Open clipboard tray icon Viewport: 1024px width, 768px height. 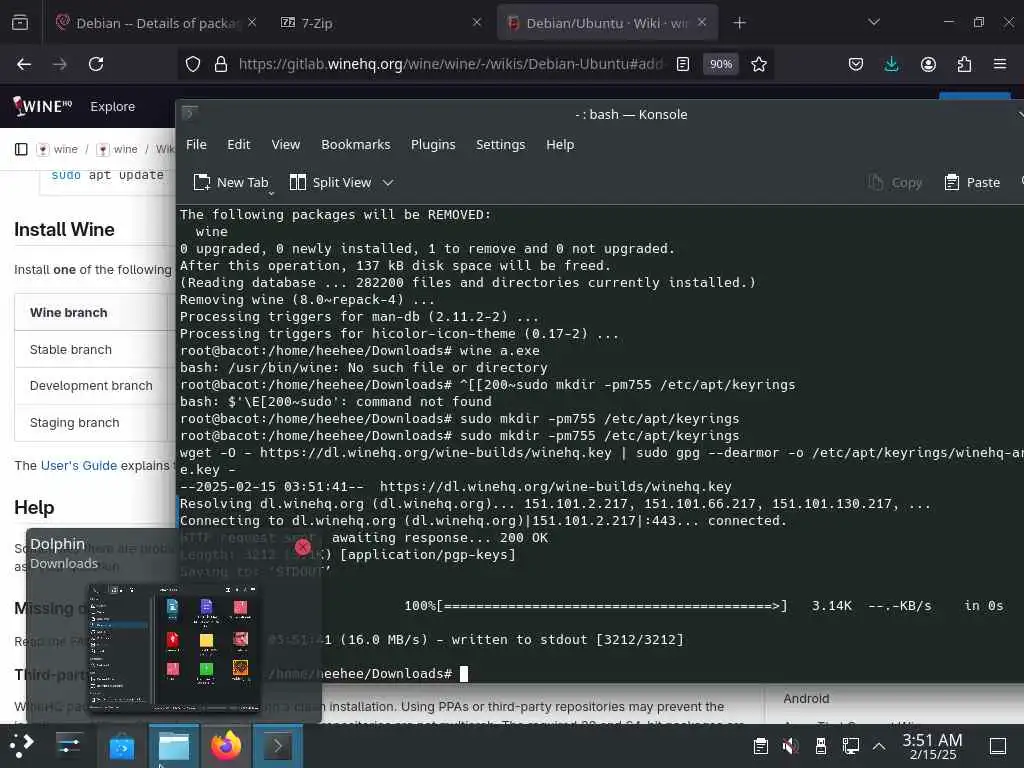tap(760, 746)
